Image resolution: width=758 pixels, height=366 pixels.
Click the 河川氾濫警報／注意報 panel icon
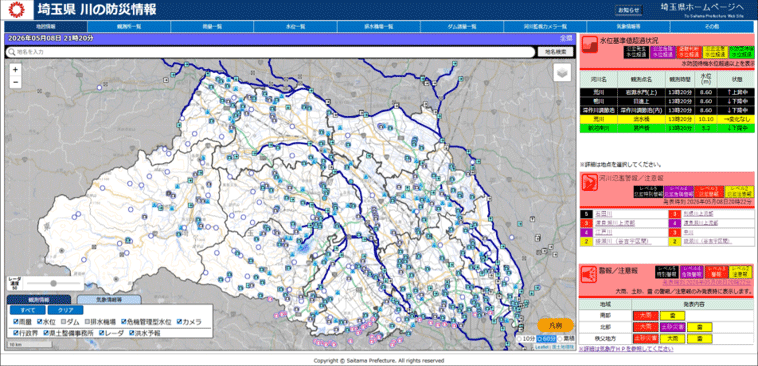pyautogui.click(x=589, y=183)
